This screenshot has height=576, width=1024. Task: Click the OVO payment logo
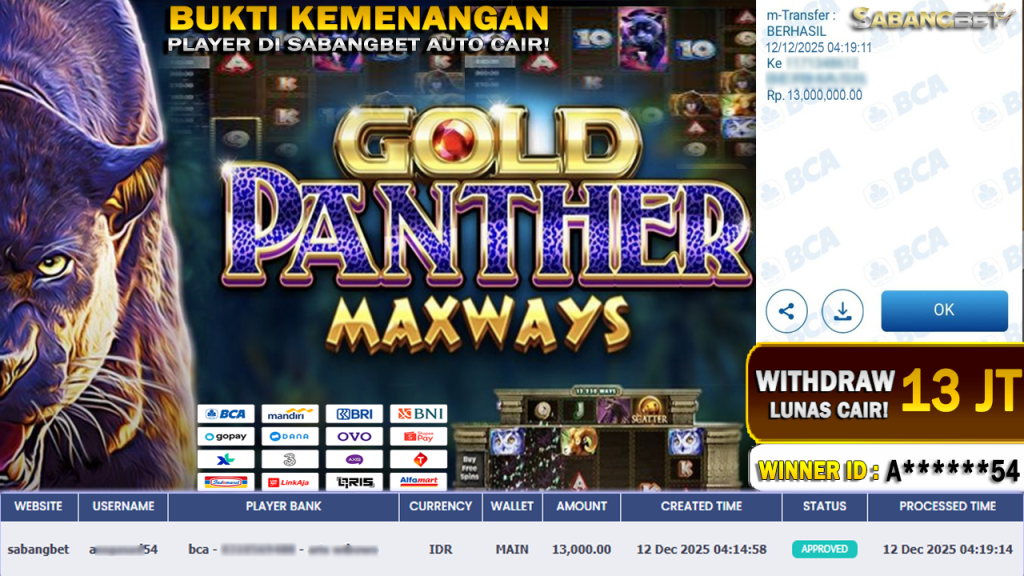354,436
